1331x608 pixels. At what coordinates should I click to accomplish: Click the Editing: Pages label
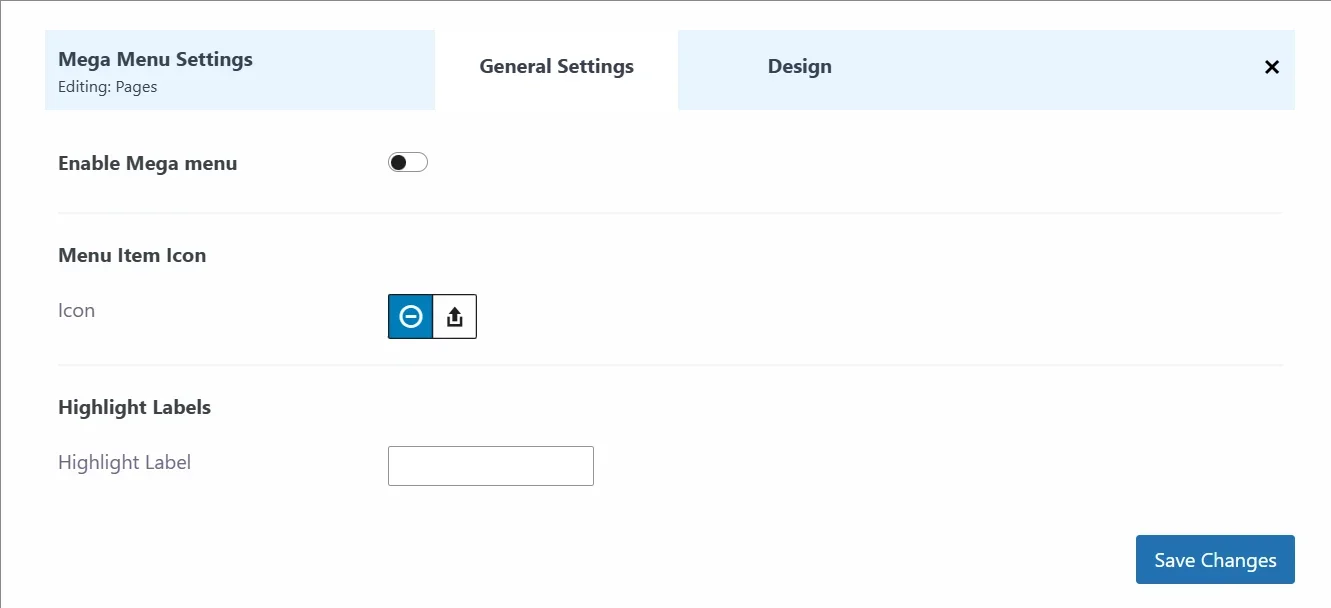pos(108,87)
